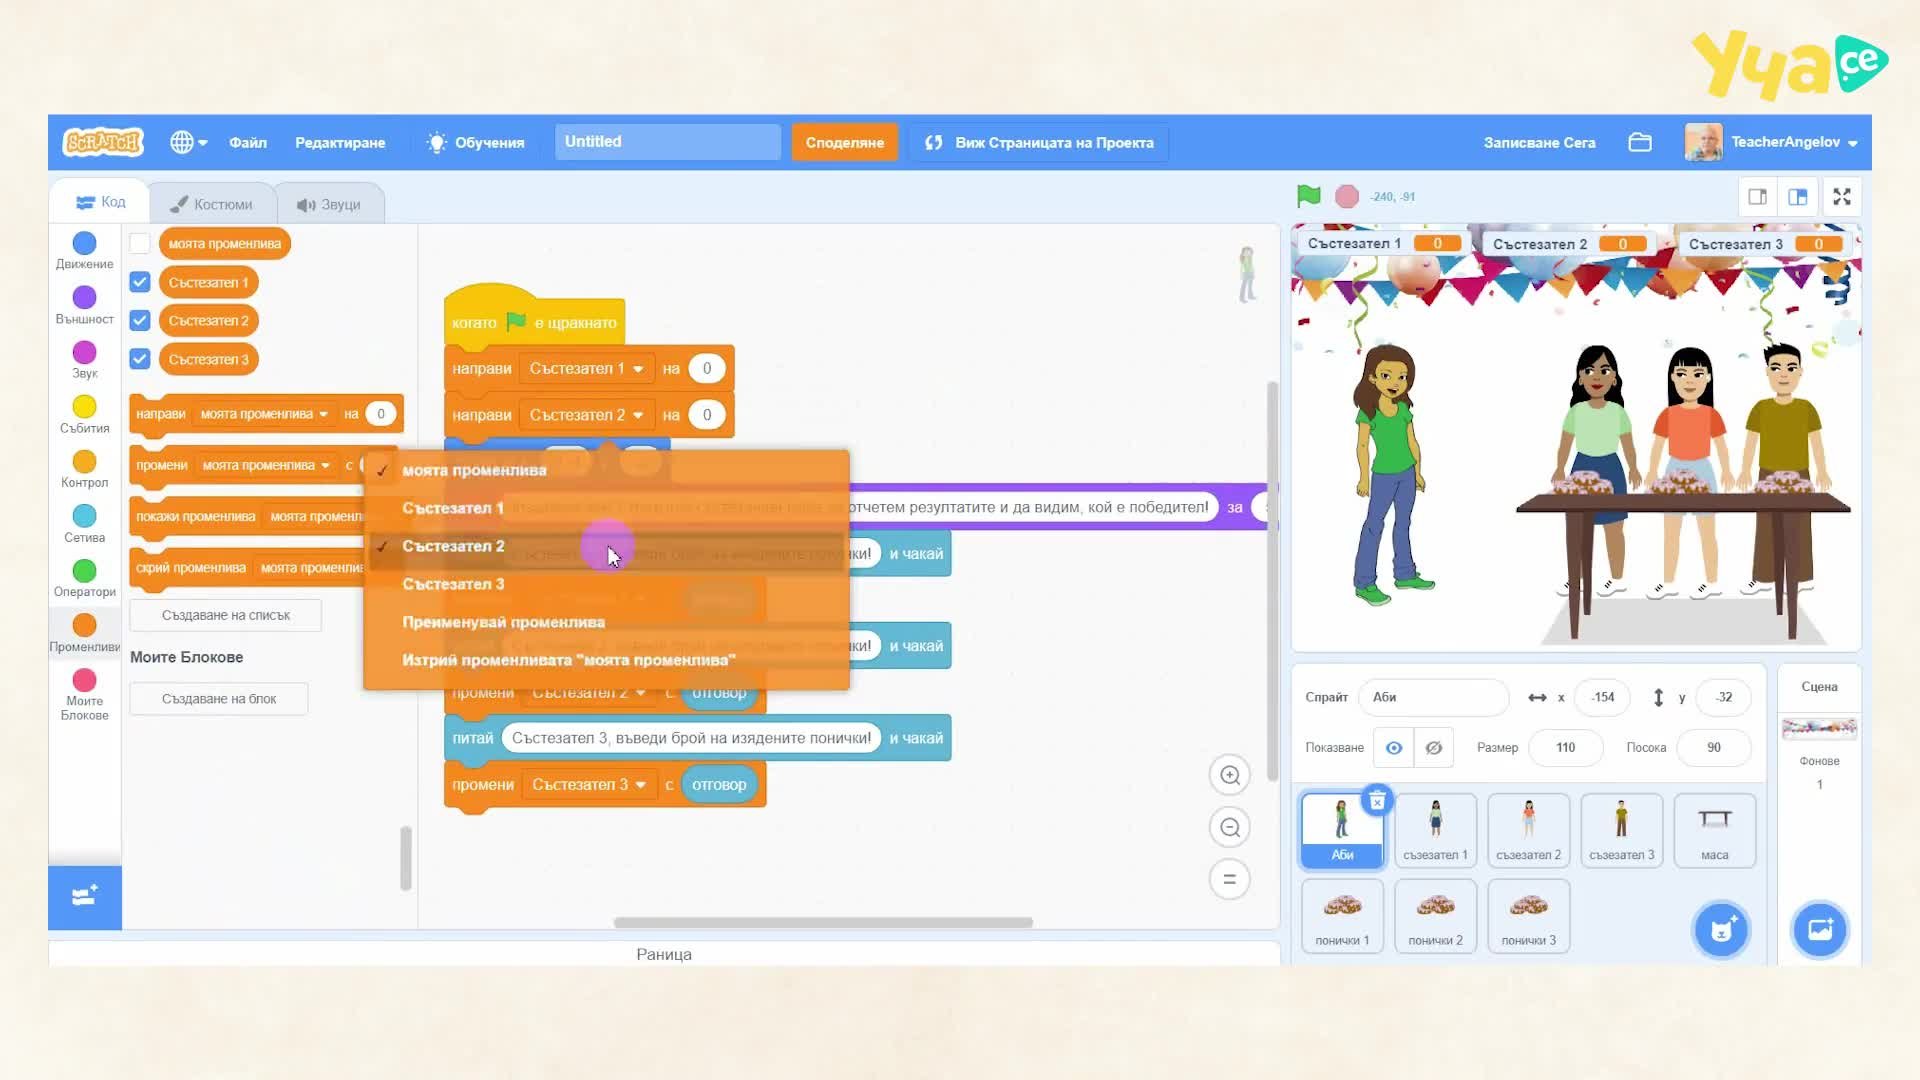Enable the моята променлива checkbox
Screen dimensions: 1920x1080
click(140, 243)
